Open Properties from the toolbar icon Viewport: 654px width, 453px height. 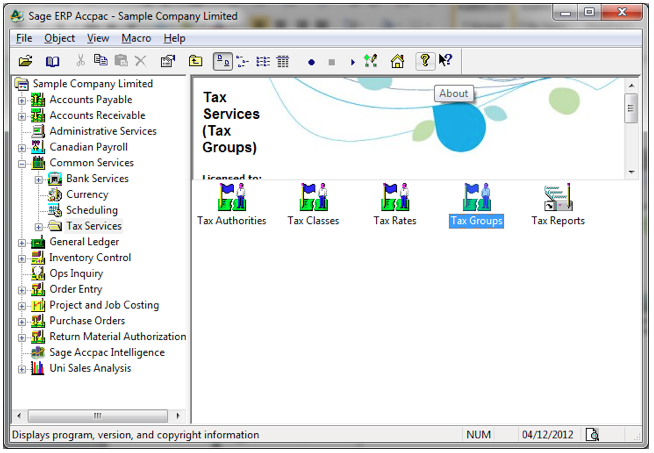(168, 61)
